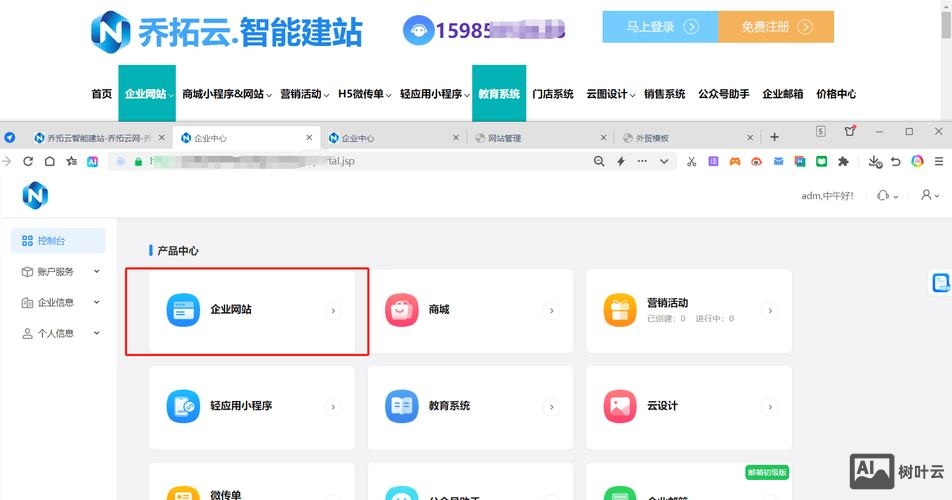Open the 营销活动 gift icon

tap(620, 310)
